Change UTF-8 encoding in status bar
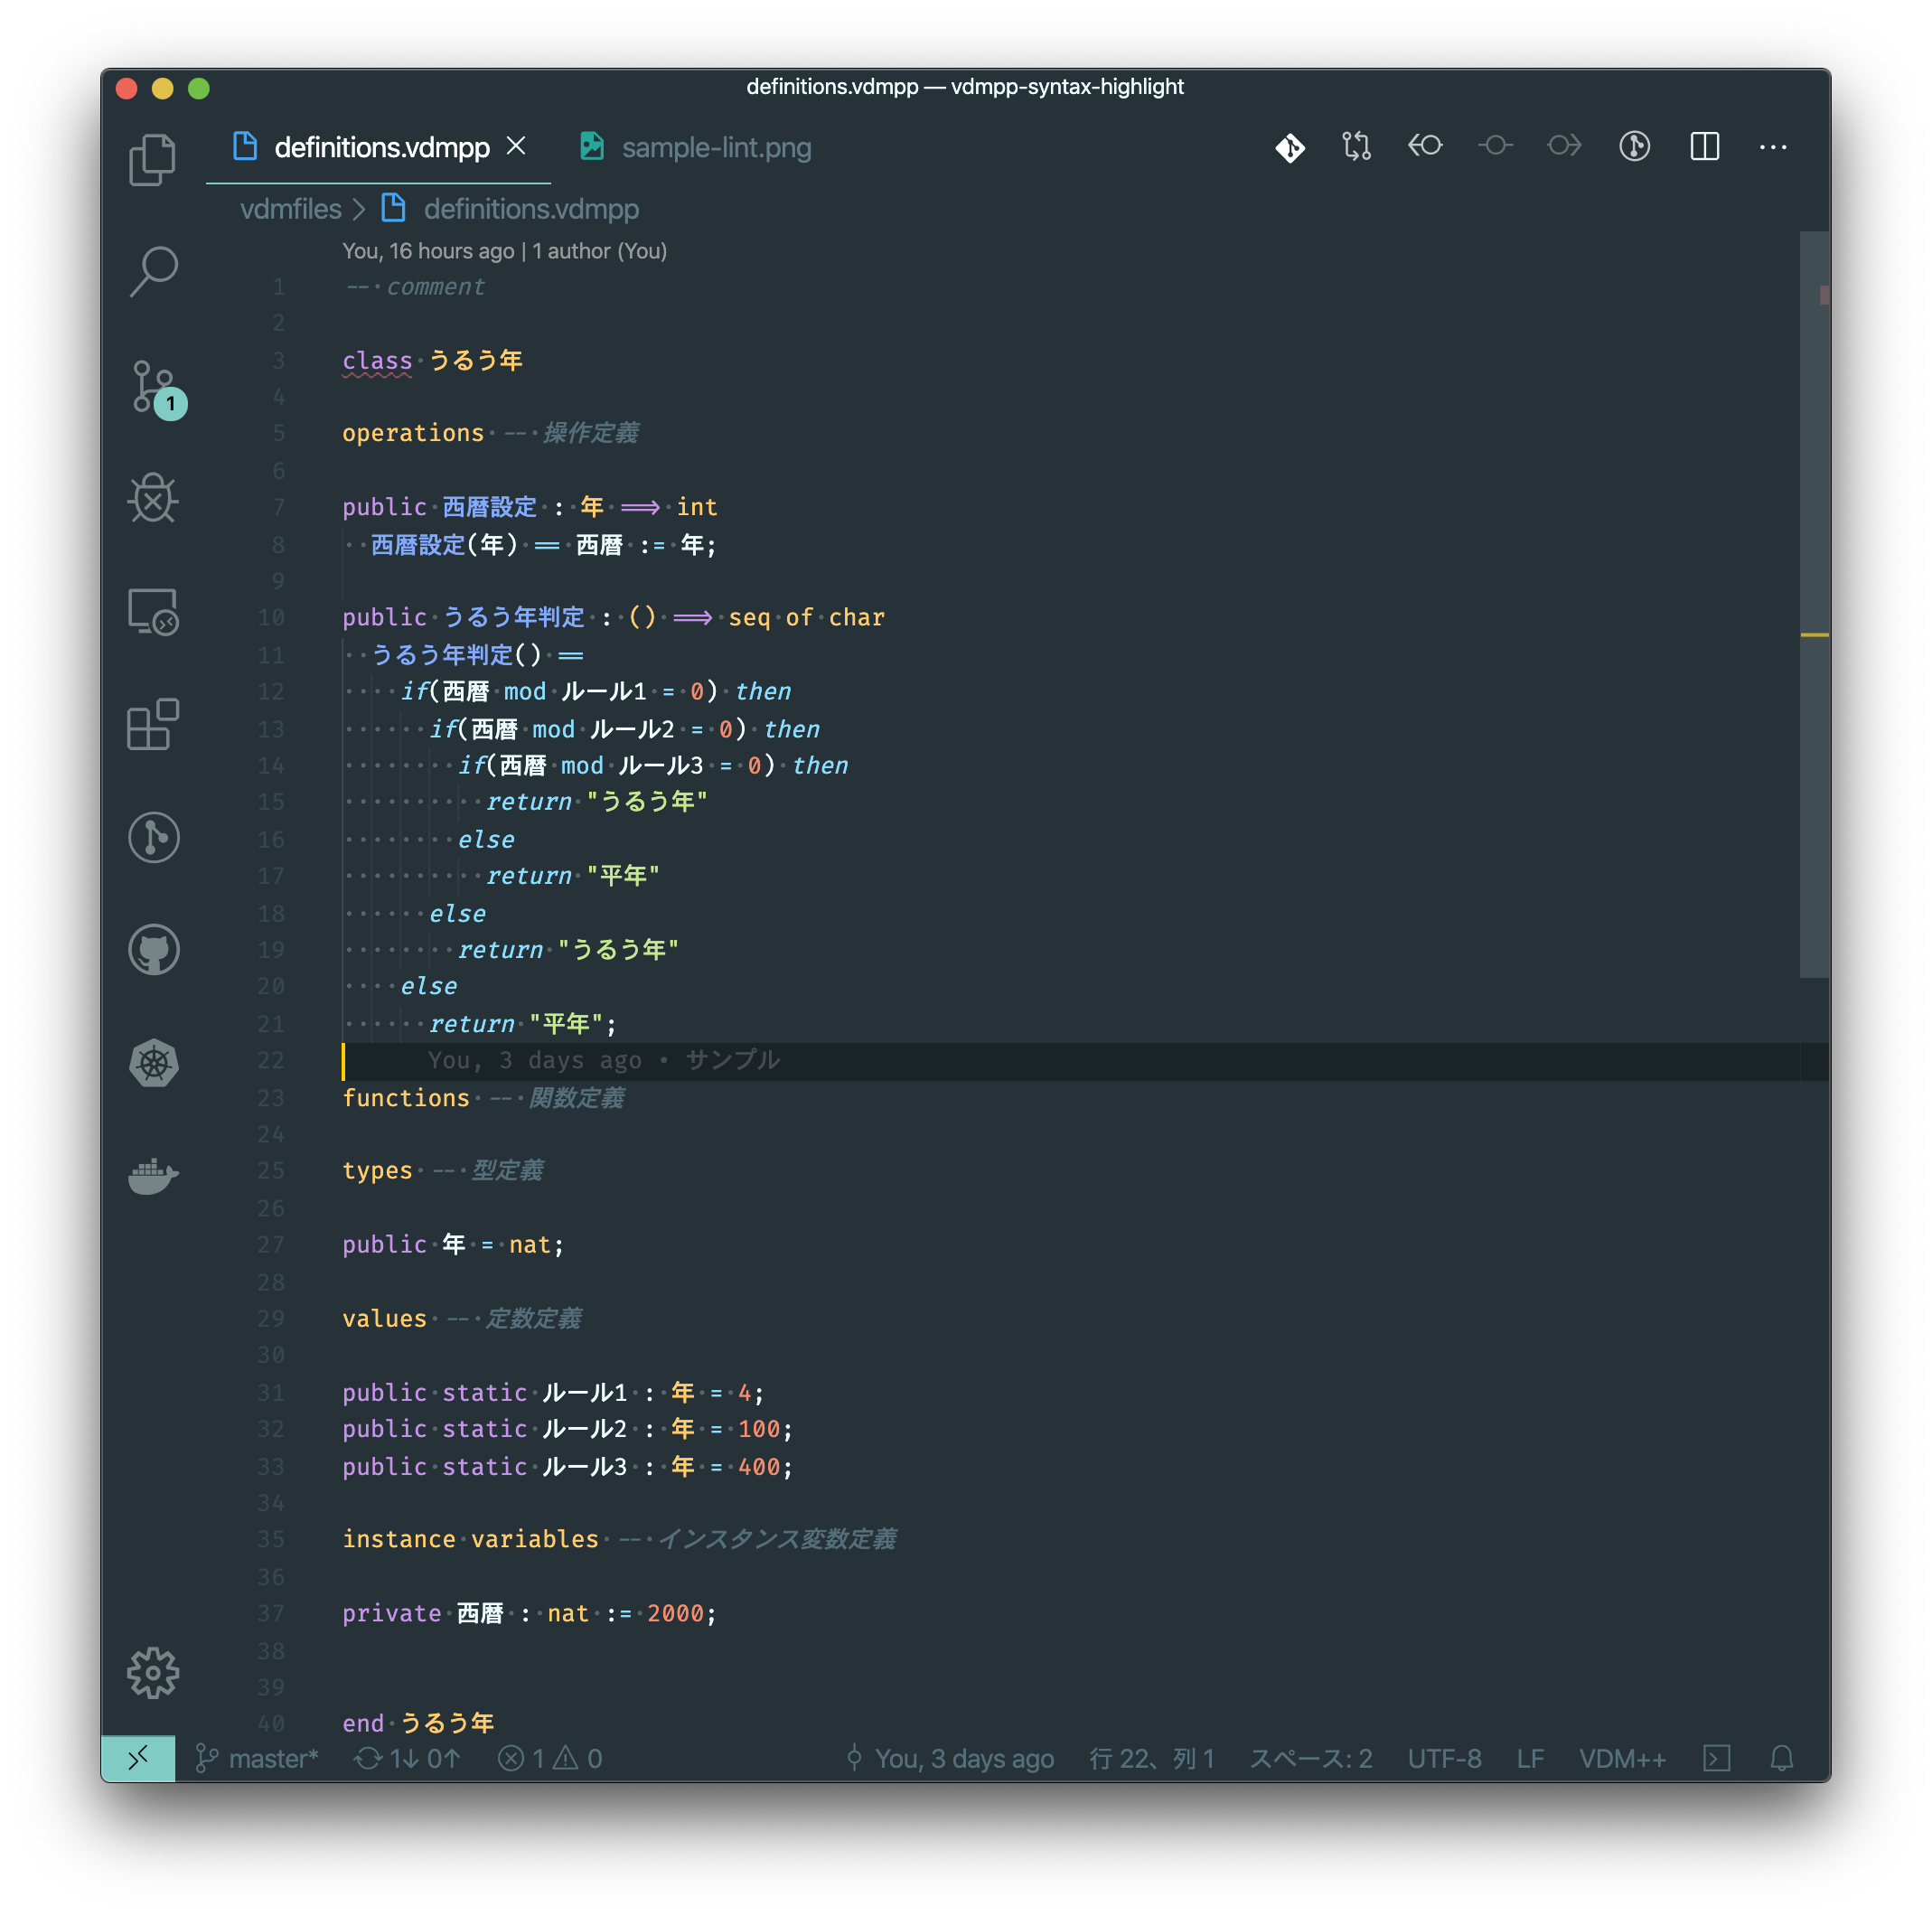Image resolution: width=1932 pixels, height=1916 pixels. tap(1444, 1758)
